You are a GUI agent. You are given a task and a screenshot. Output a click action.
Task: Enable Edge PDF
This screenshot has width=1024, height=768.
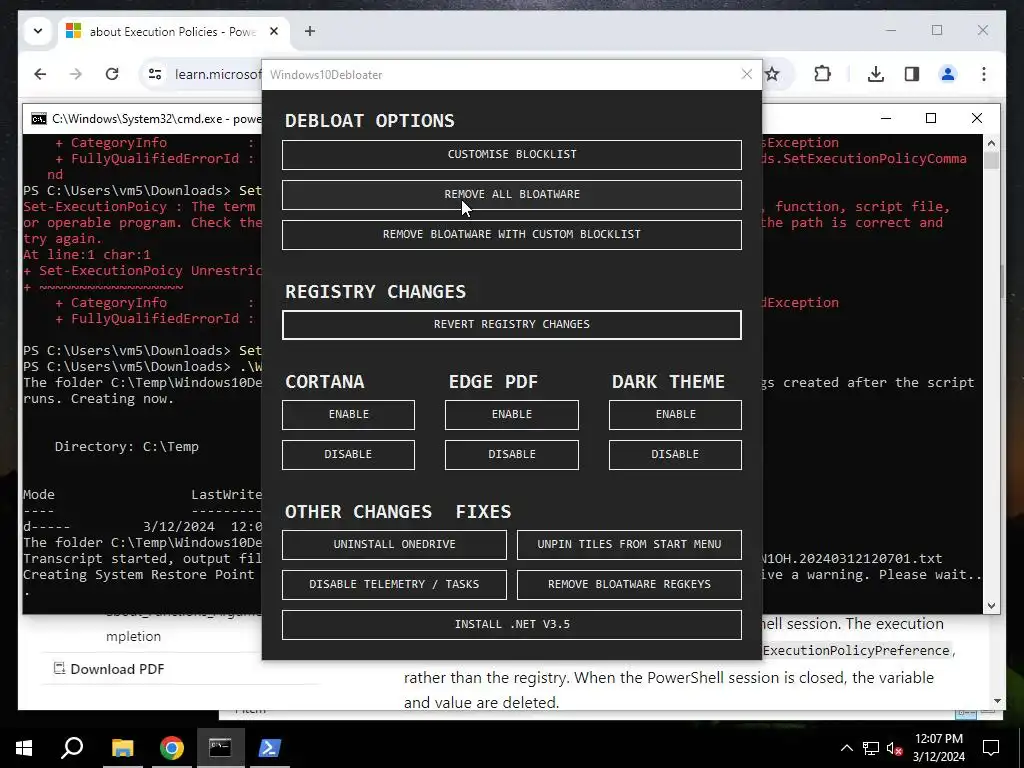point(511,415)
